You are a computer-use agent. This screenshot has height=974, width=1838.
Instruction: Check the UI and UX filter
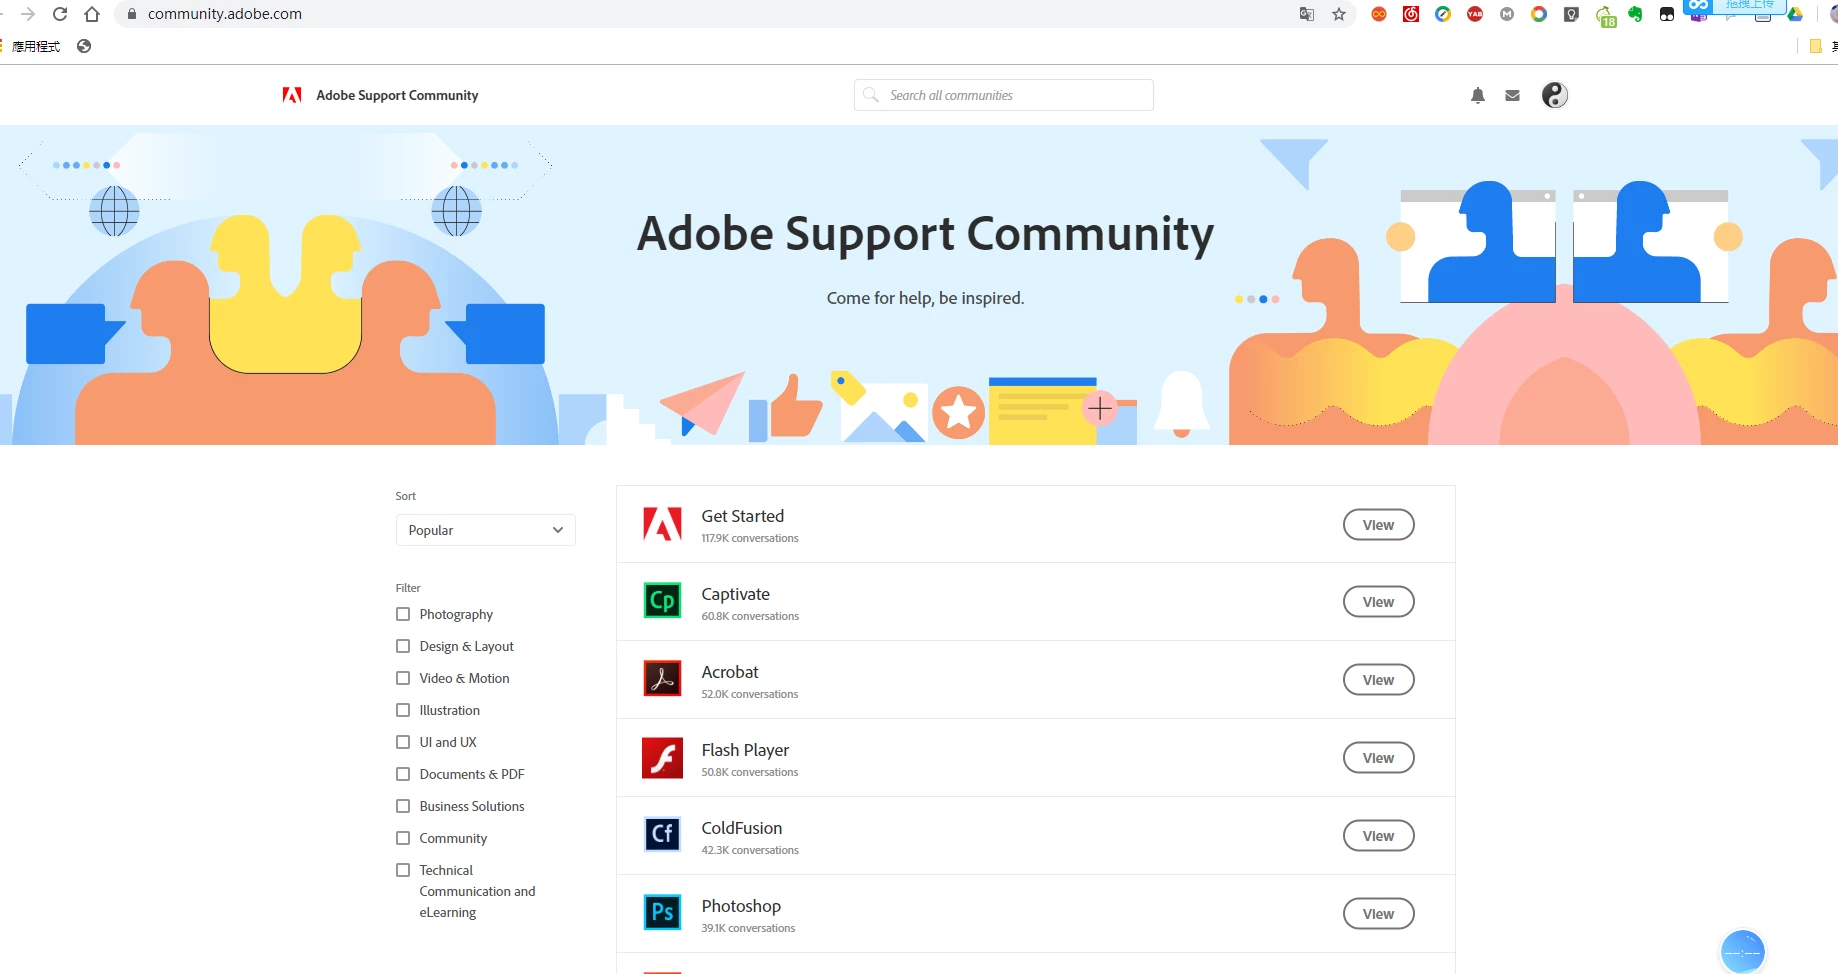(403, 742)
